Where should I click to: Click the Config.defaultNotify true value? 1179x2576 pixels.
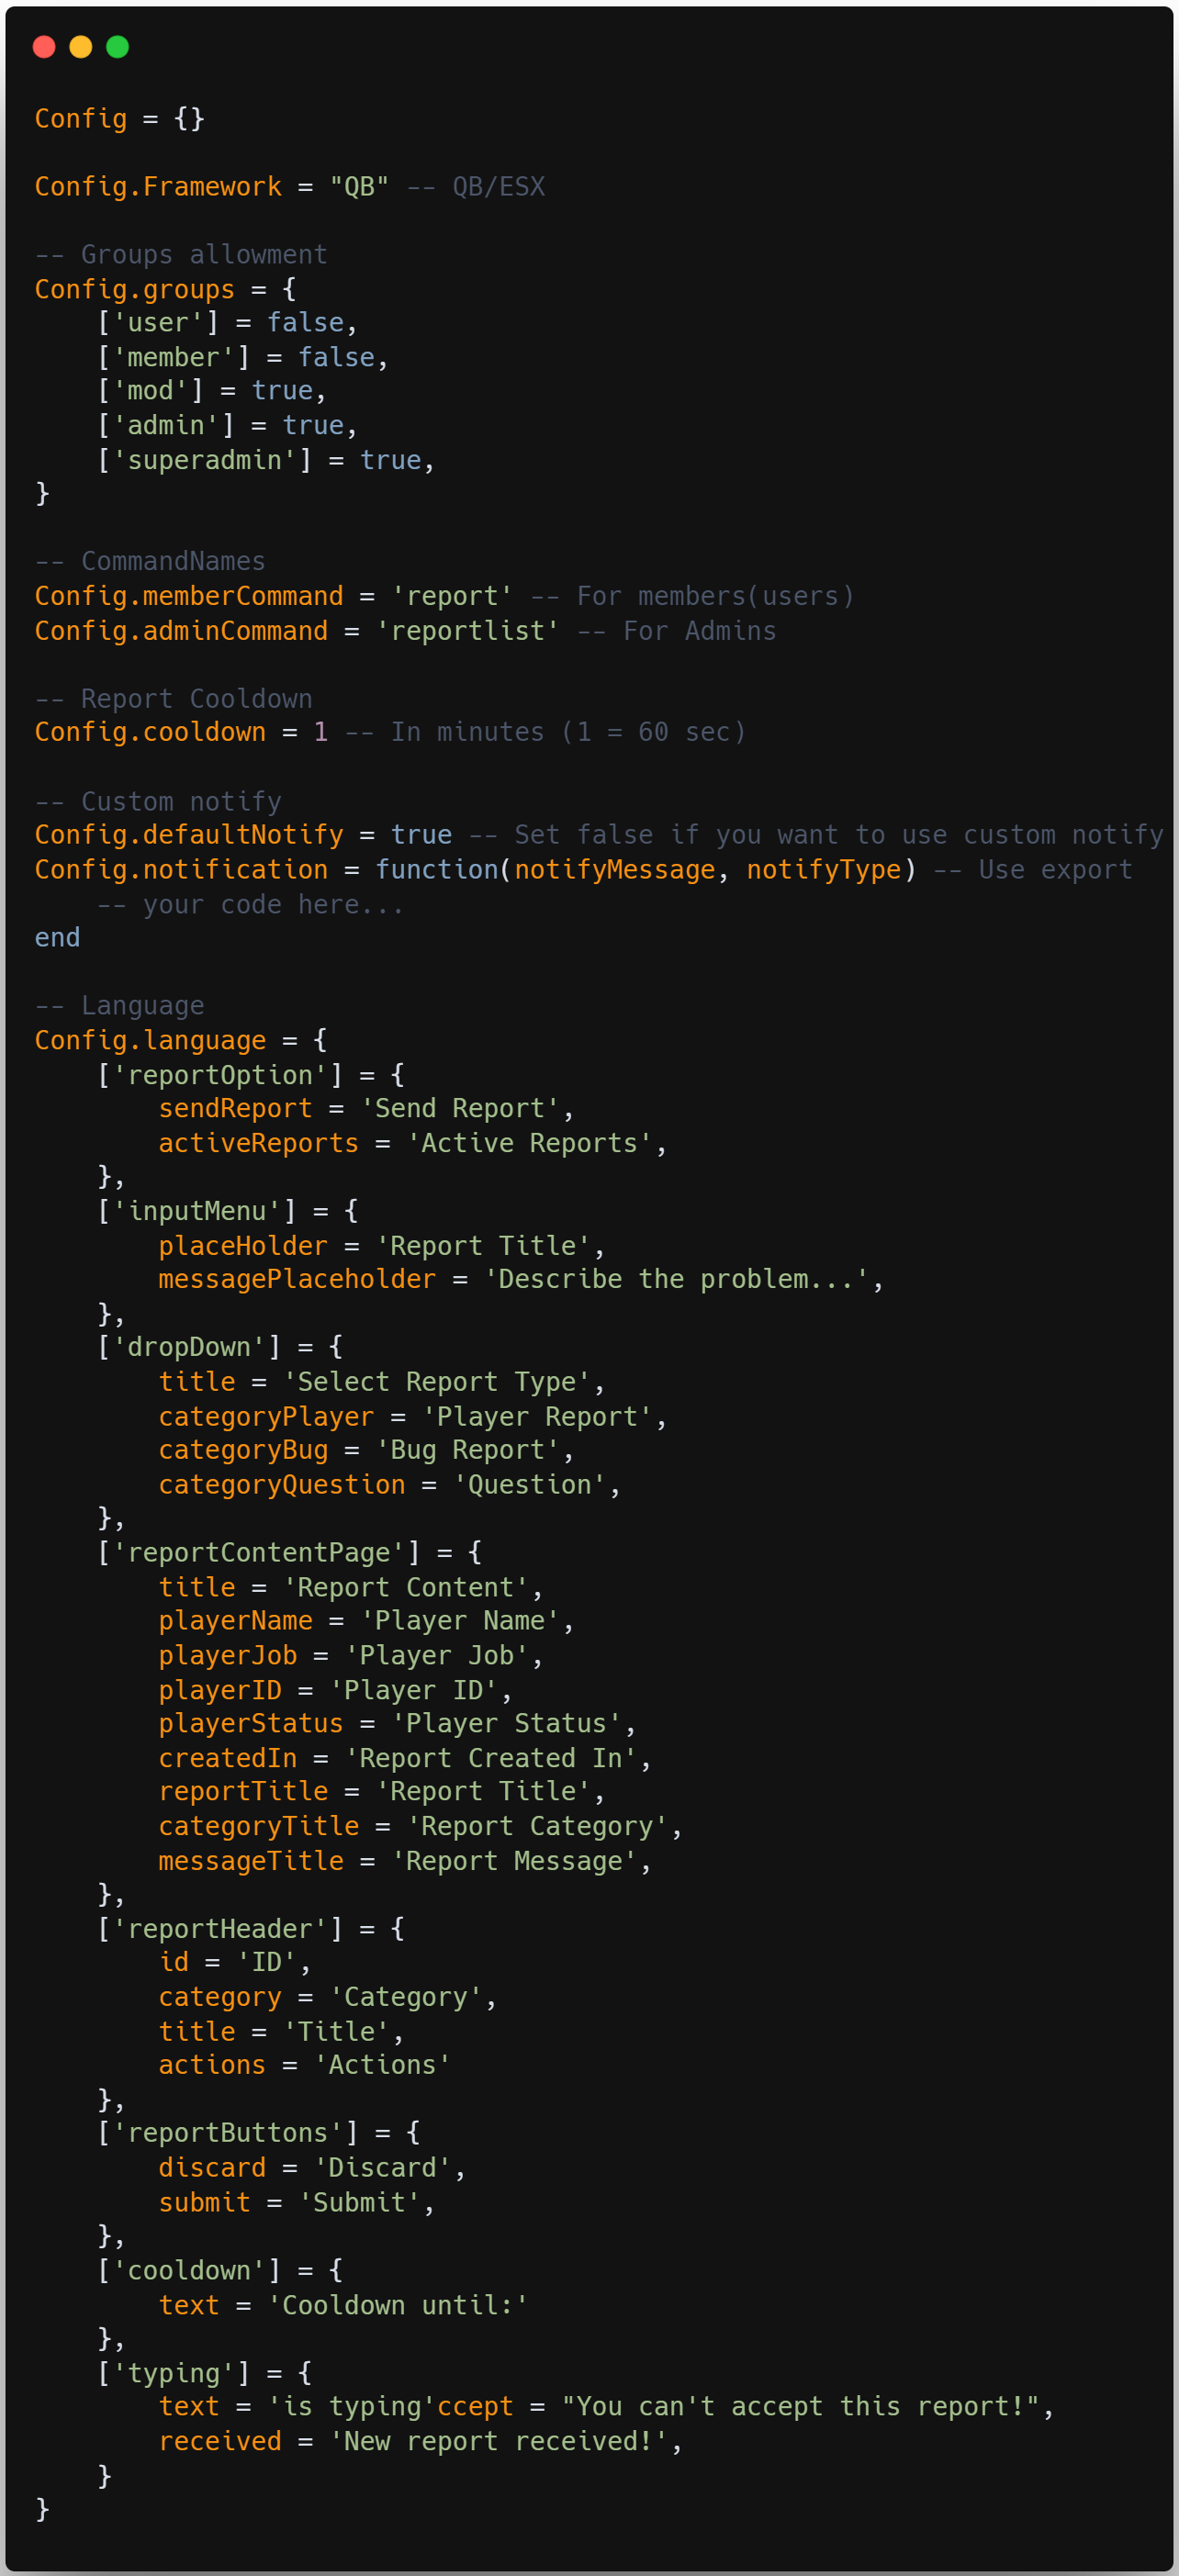pos(421,835)
